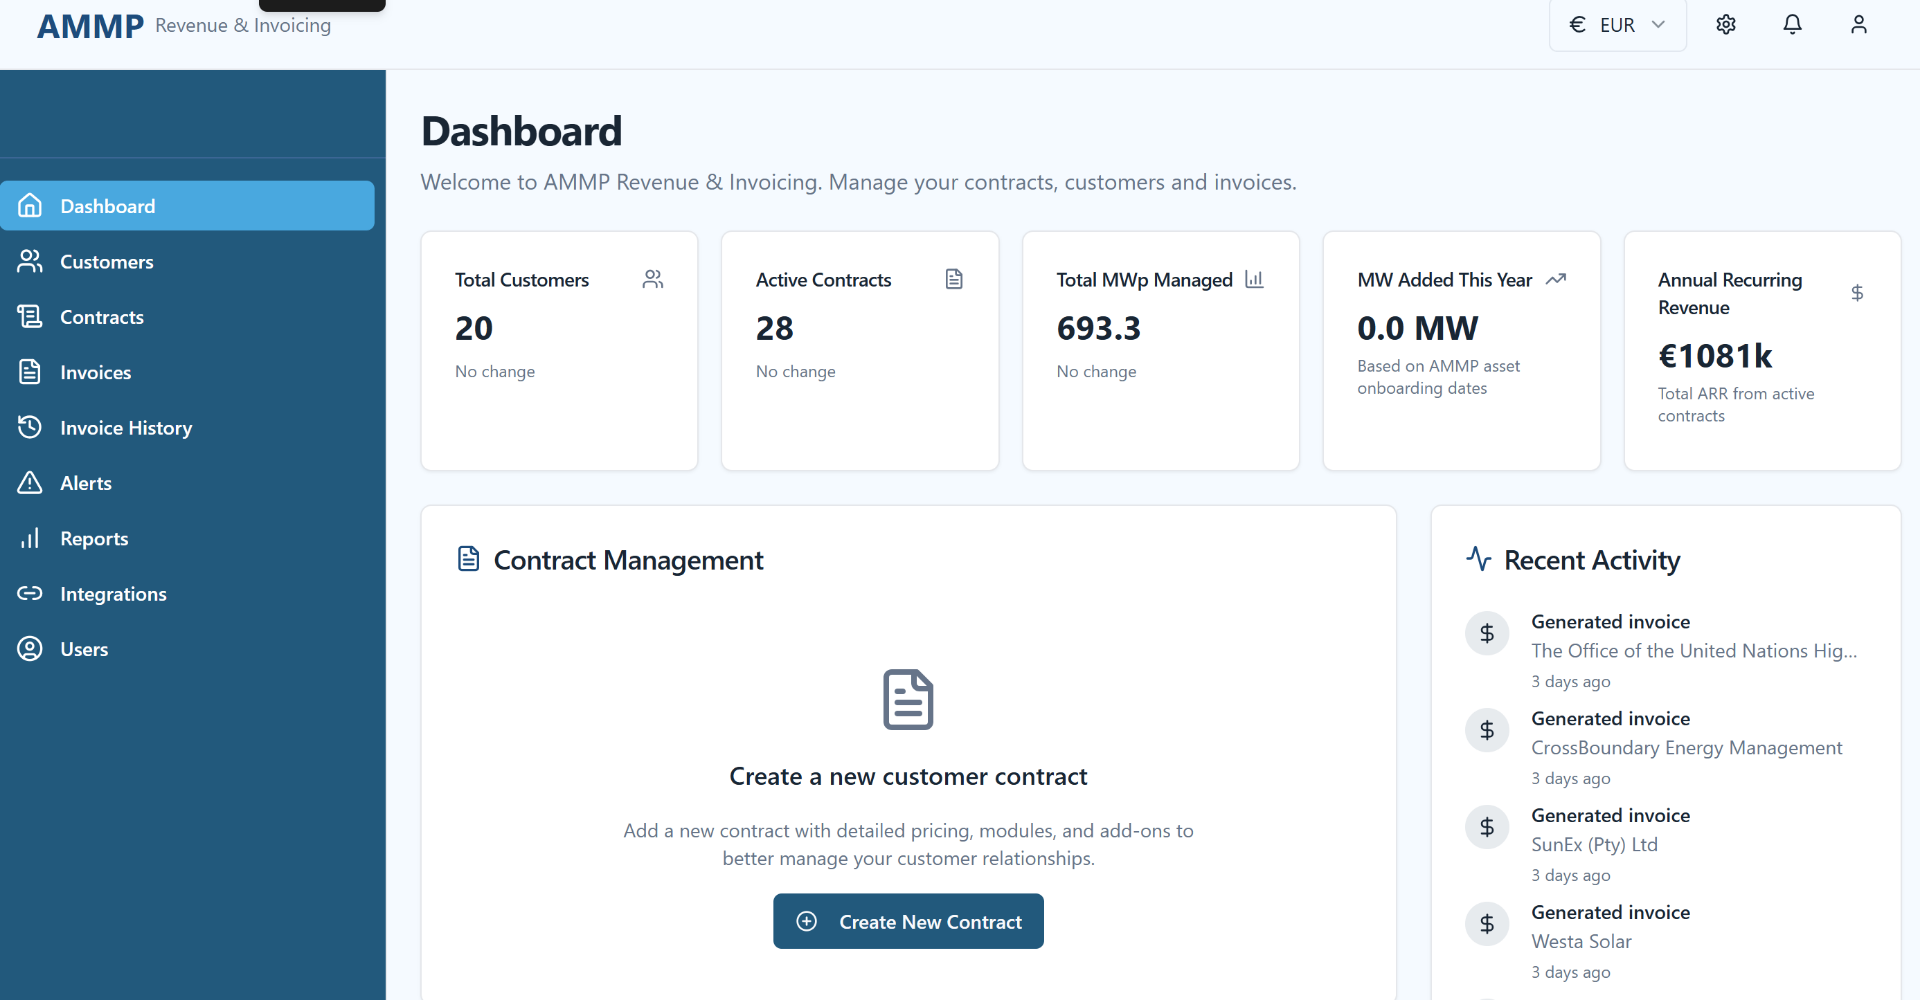Expand the currency selector chevron
This screenshot has width=1920, height=1000.
pos(1658,24)
